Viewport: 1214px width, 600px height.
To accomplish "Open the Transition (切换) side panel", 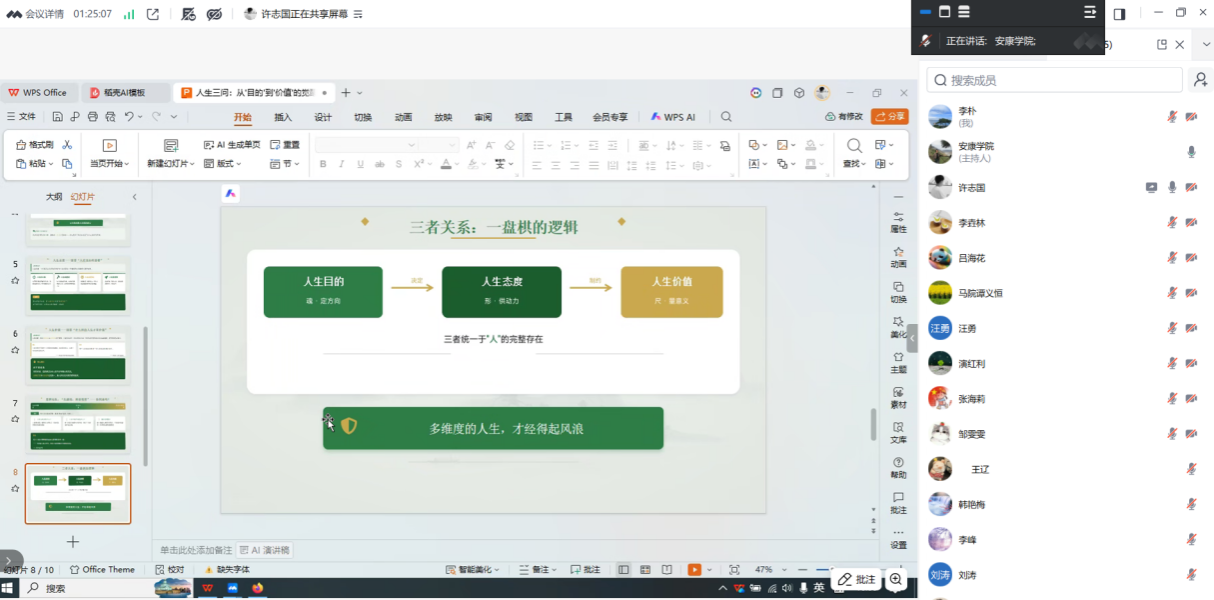I will tap(898, 292).
